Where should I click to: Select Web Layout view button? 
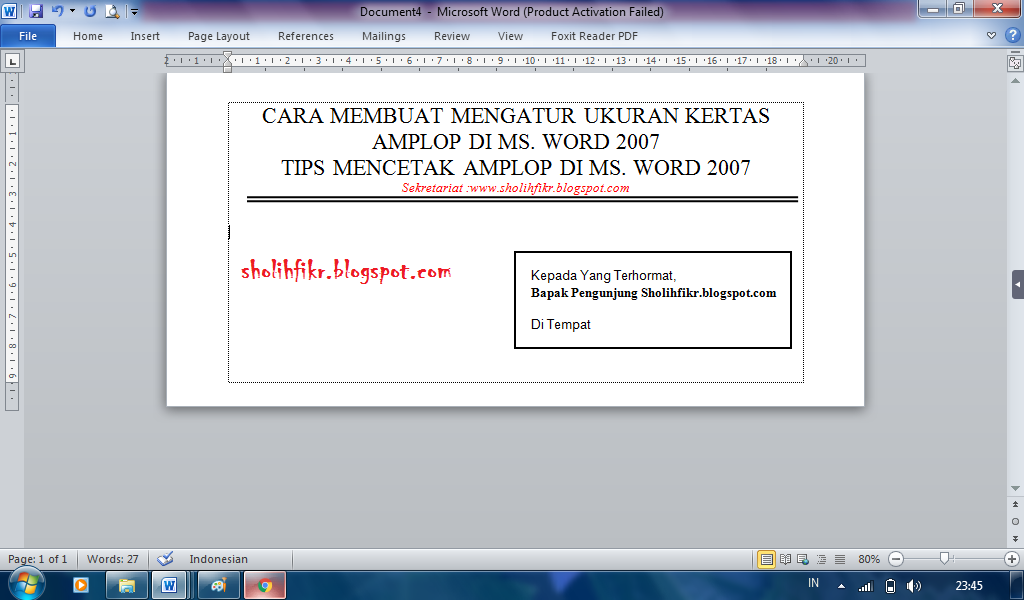coord(803,559)
